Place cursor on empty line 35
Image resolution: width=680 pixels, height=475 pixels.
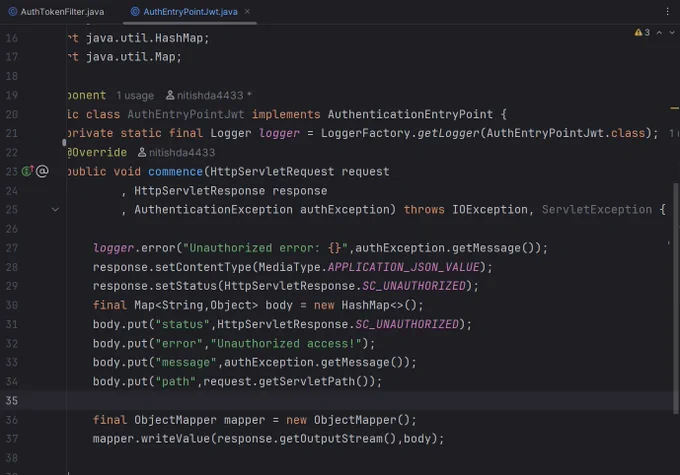point(369,400)
